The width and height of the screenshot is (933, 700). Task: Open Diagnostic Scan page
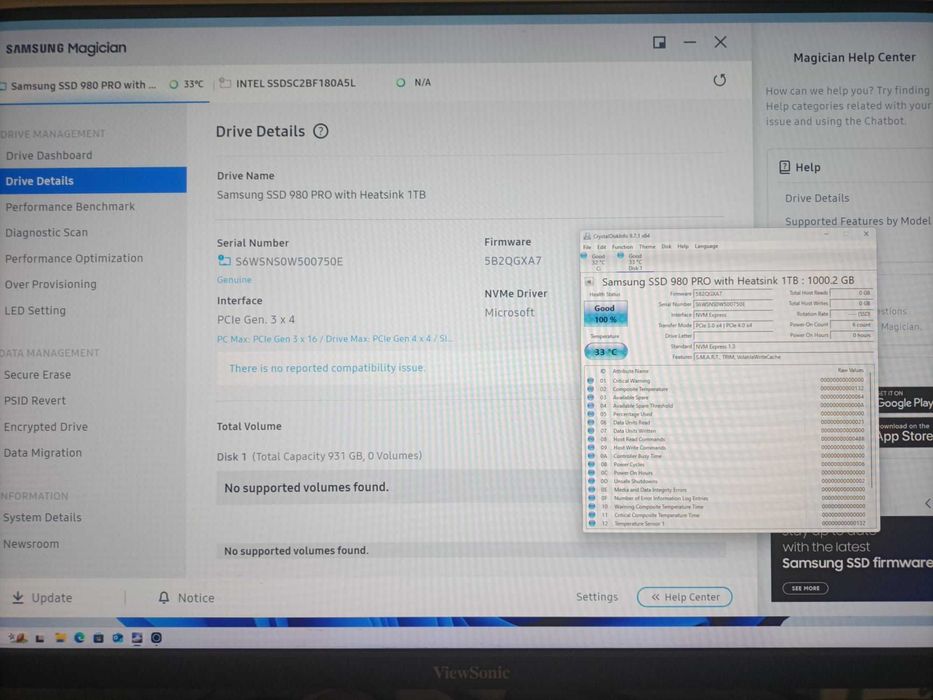tap(46, 232)
